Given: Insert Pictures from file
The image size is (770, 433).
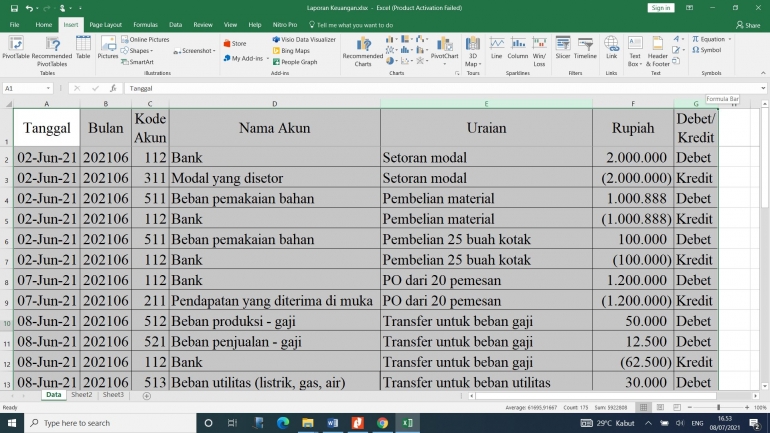Looking at the screenshot, I should click(108, 48).
